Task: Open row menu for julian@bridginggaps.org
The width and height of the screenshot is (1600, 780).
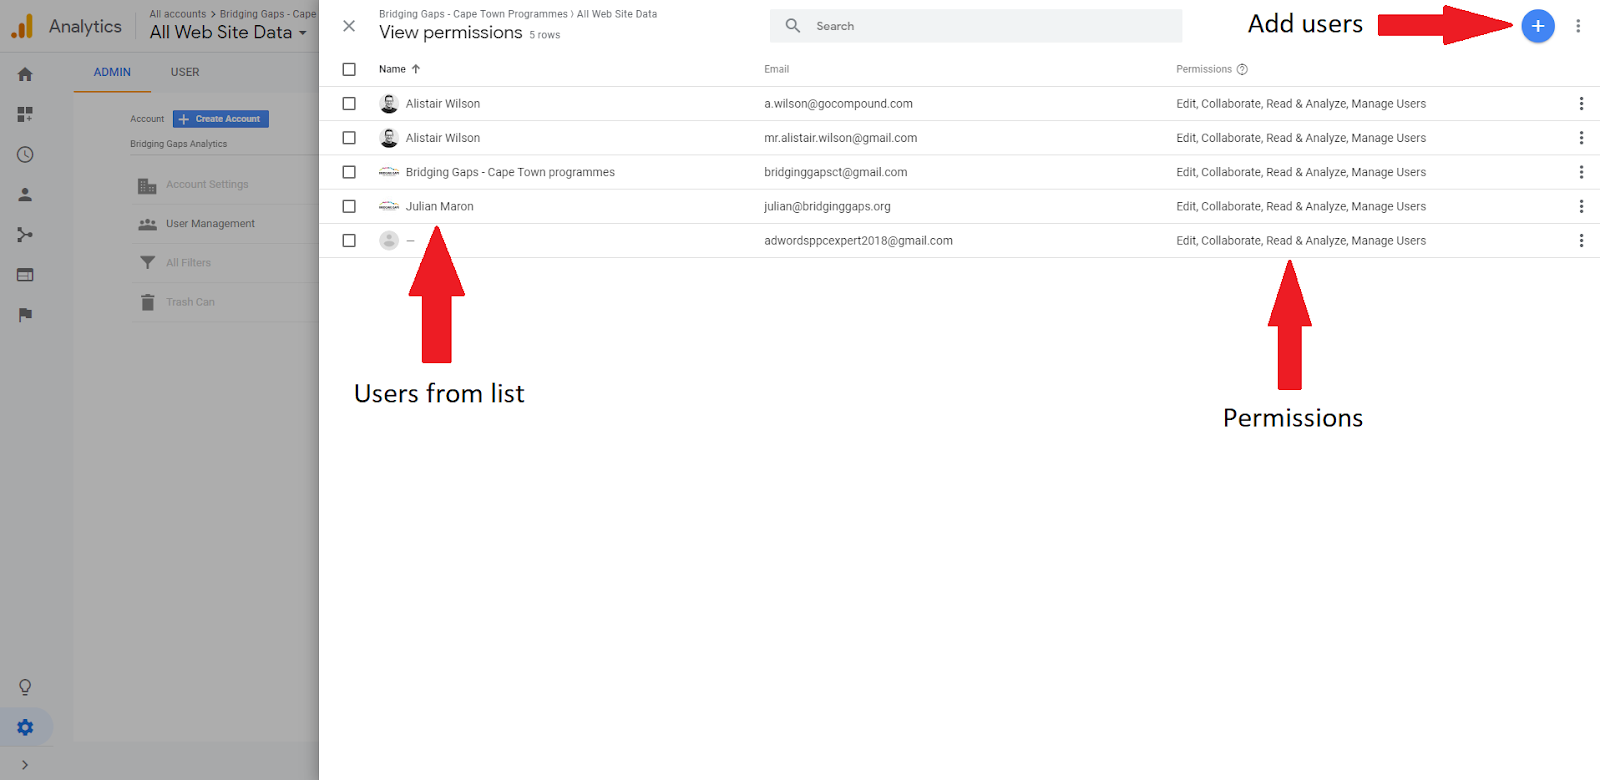Action: (1581, 206)
